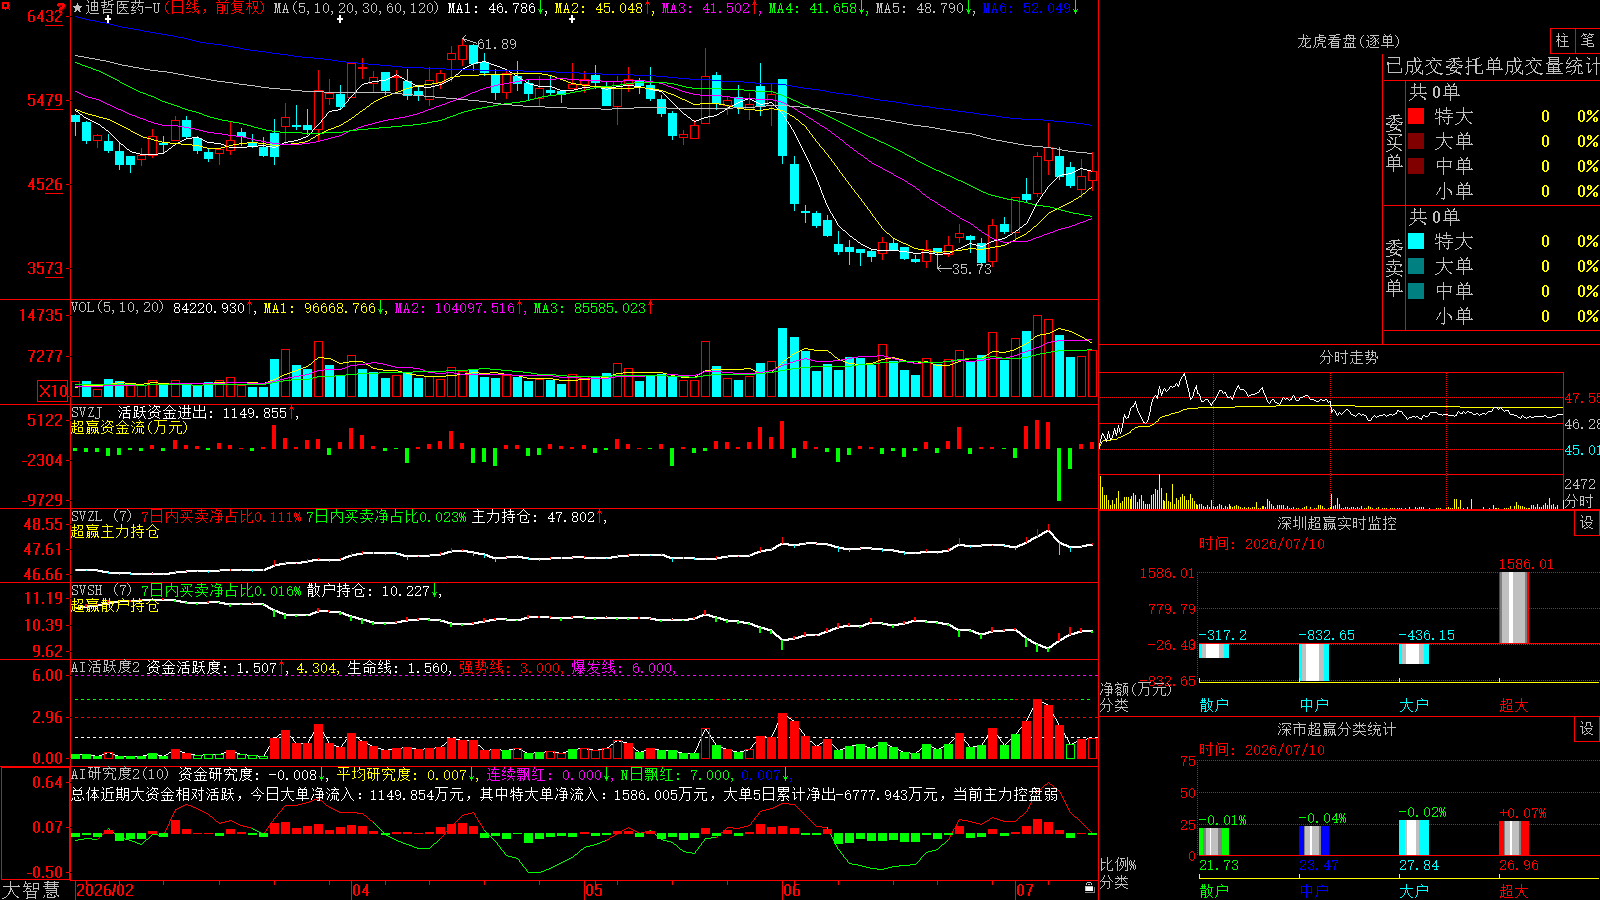Viewport: 1600px width, 900px height.
Task: Click the SVZJ 活跃资金进出 indicator label
Action: [179, 412]
